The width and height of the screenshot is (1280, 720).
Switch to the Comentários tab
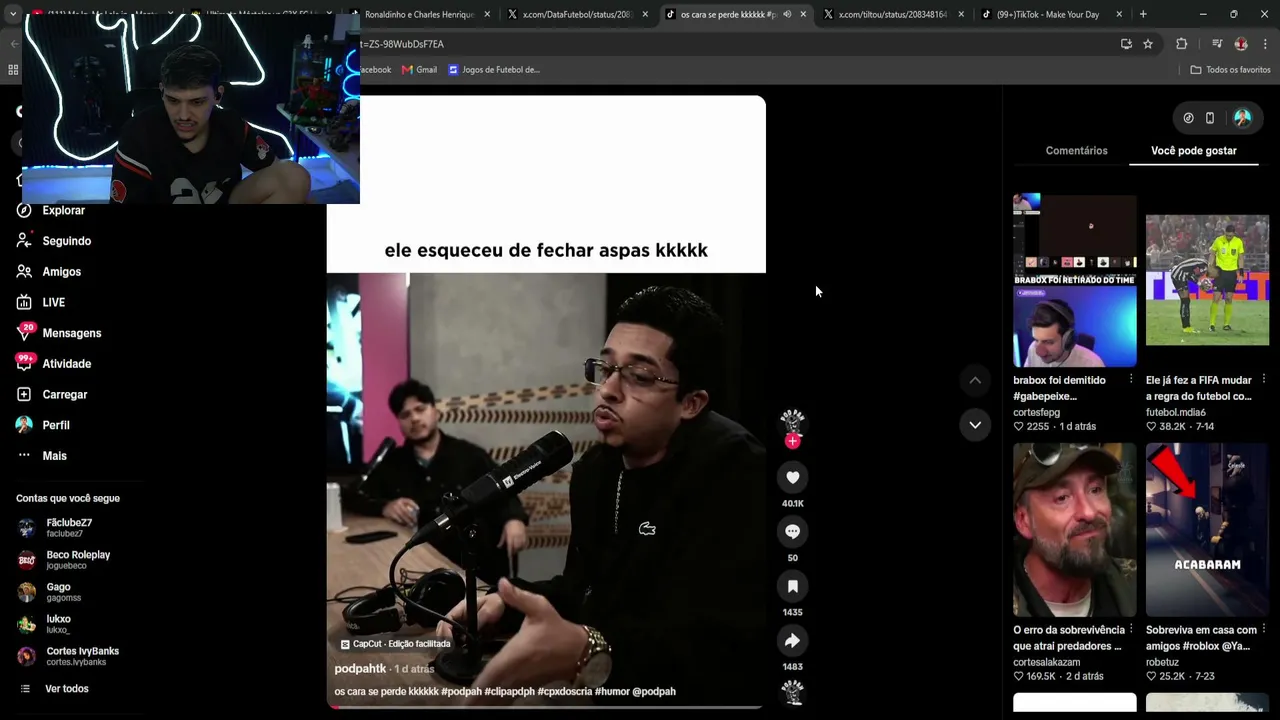[1076, 151]
